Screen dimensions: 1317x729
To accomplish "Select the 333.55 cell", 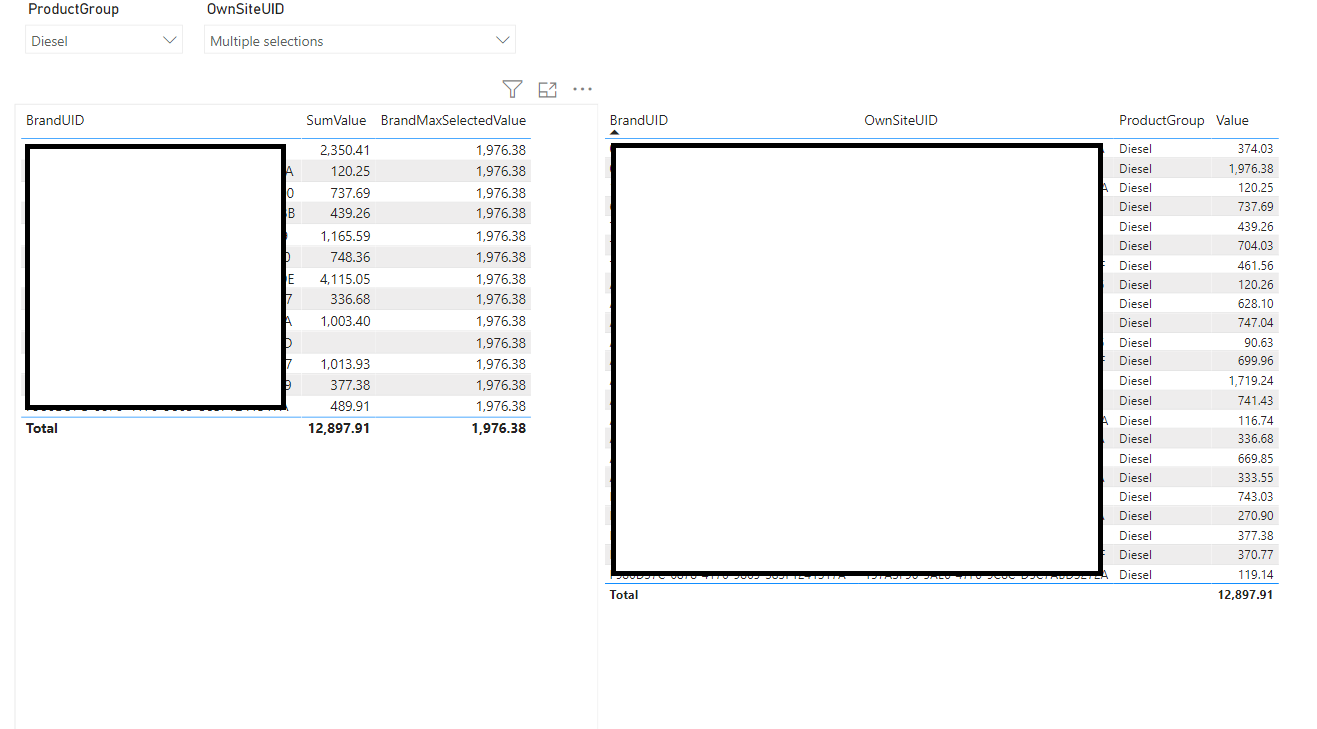I will tap(1255, 478).
